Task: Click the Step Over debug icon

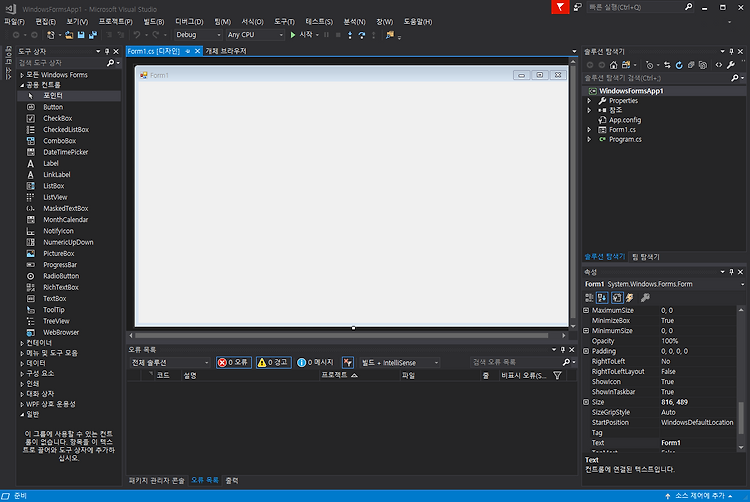Action: pos(362,35)
